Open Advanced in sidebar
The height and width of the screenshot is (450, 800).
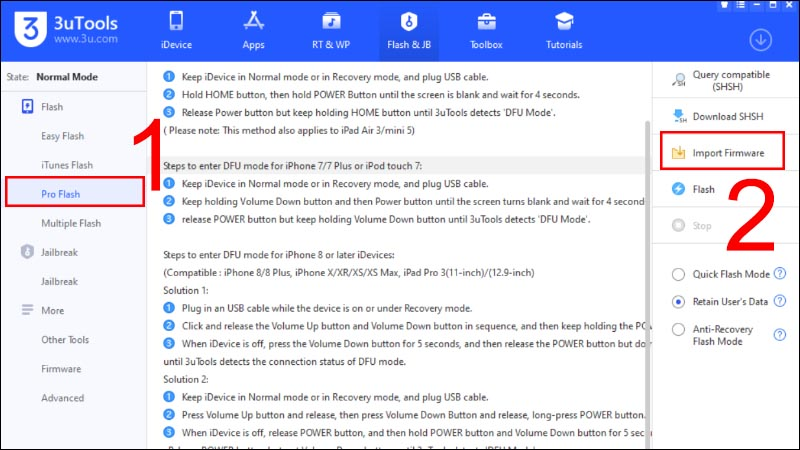click(62, 397)
